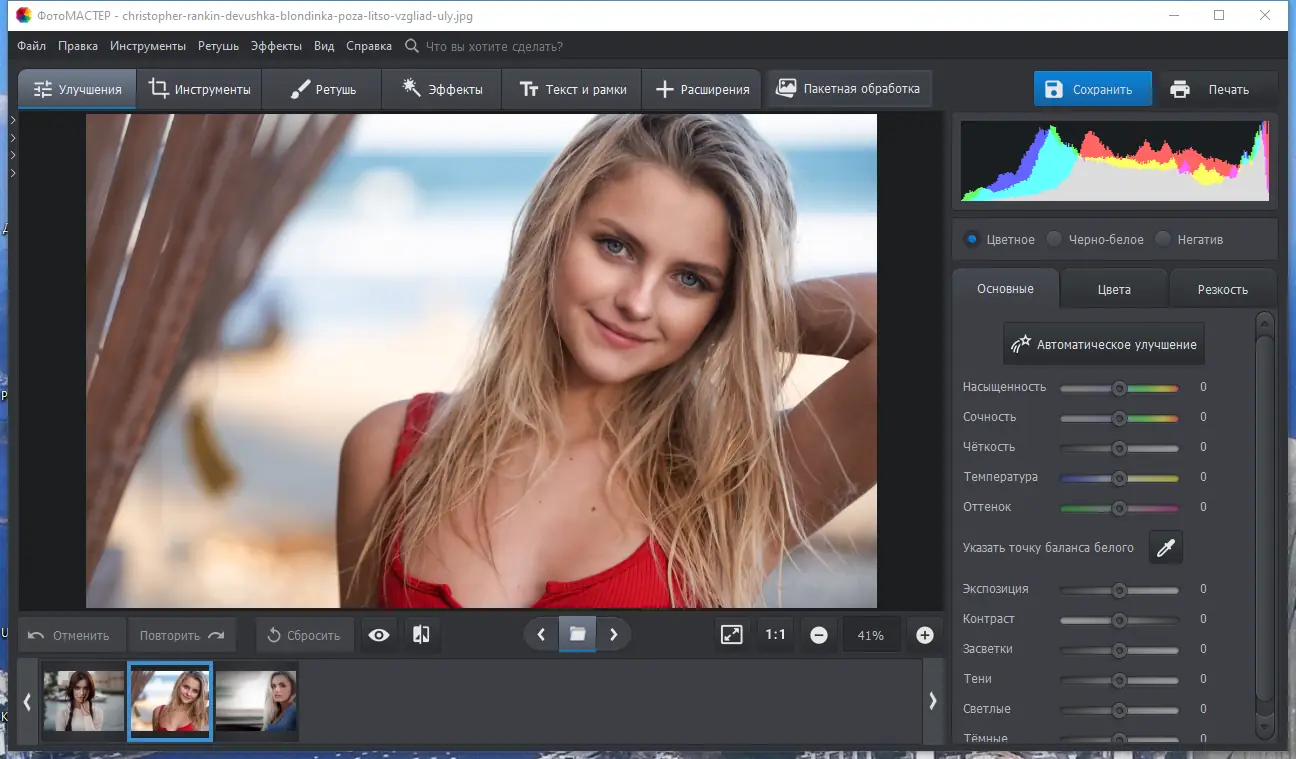Switch to the Цвета tab
Image resolution: width=1296 pixels, height=759 pixels.
[1114, 289]
